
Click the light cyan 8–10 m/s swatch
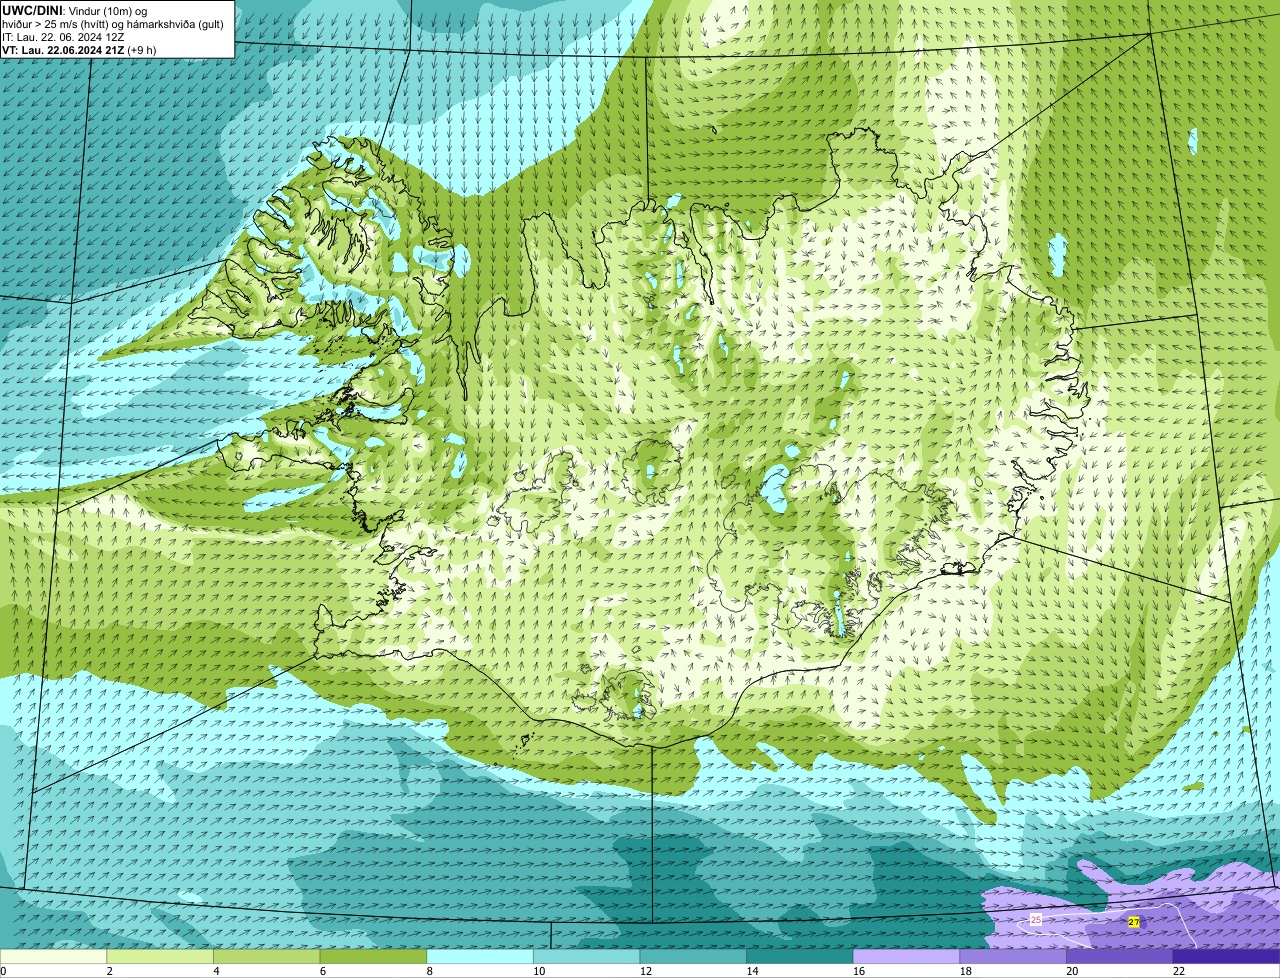pyautogui.click(x=480, y=957)
